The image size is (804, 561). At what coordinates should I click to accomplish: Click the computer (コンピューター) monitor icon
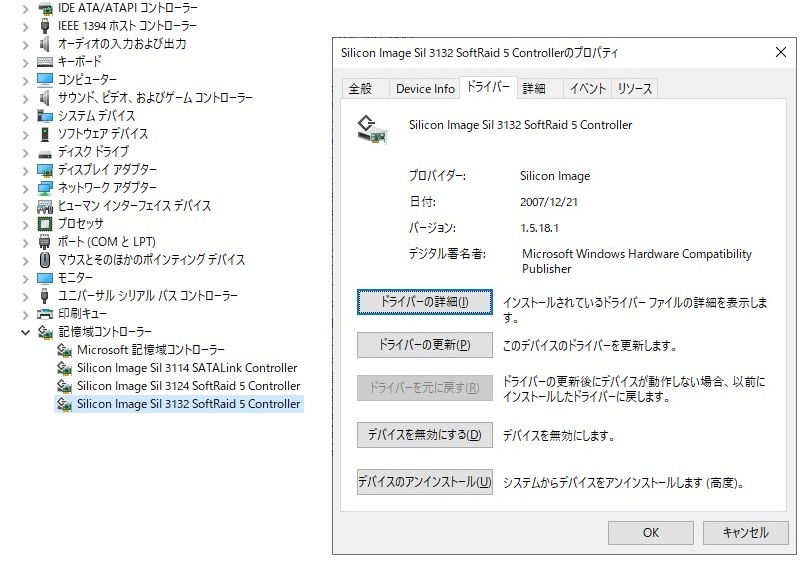point(45,79)
